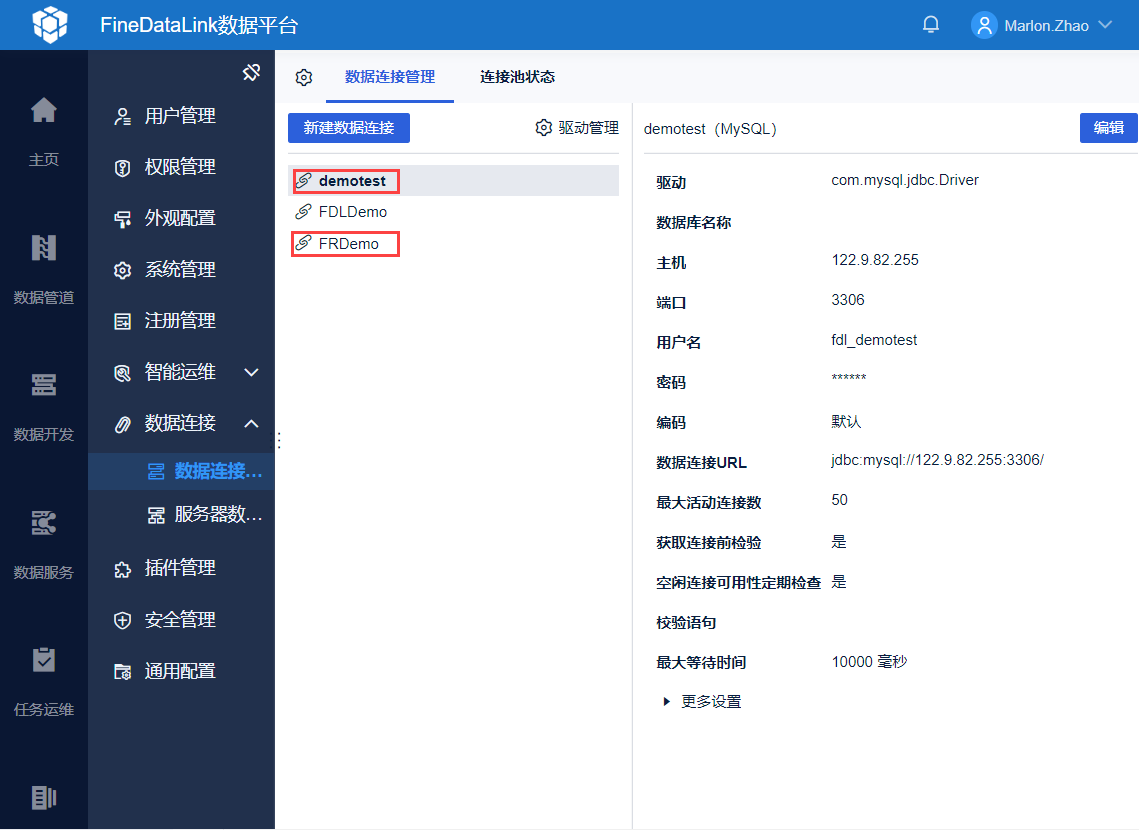Select the FRDemo connection
This screenshot has width=1139, height=830.
click(453, 244)
